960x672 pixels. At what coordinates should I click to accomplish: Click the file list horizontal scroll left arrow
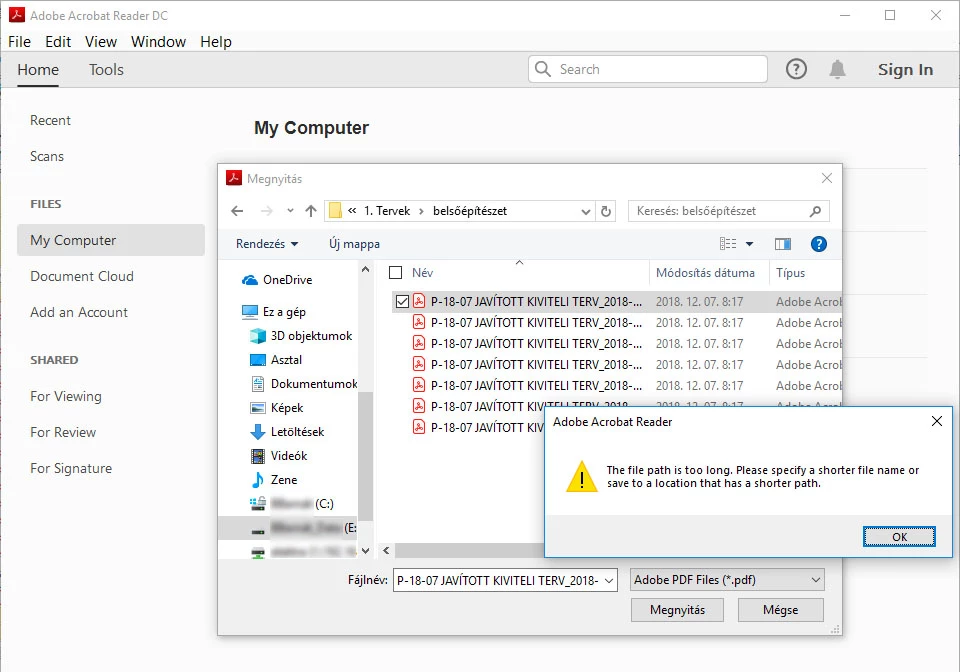(x=386, y=550)
